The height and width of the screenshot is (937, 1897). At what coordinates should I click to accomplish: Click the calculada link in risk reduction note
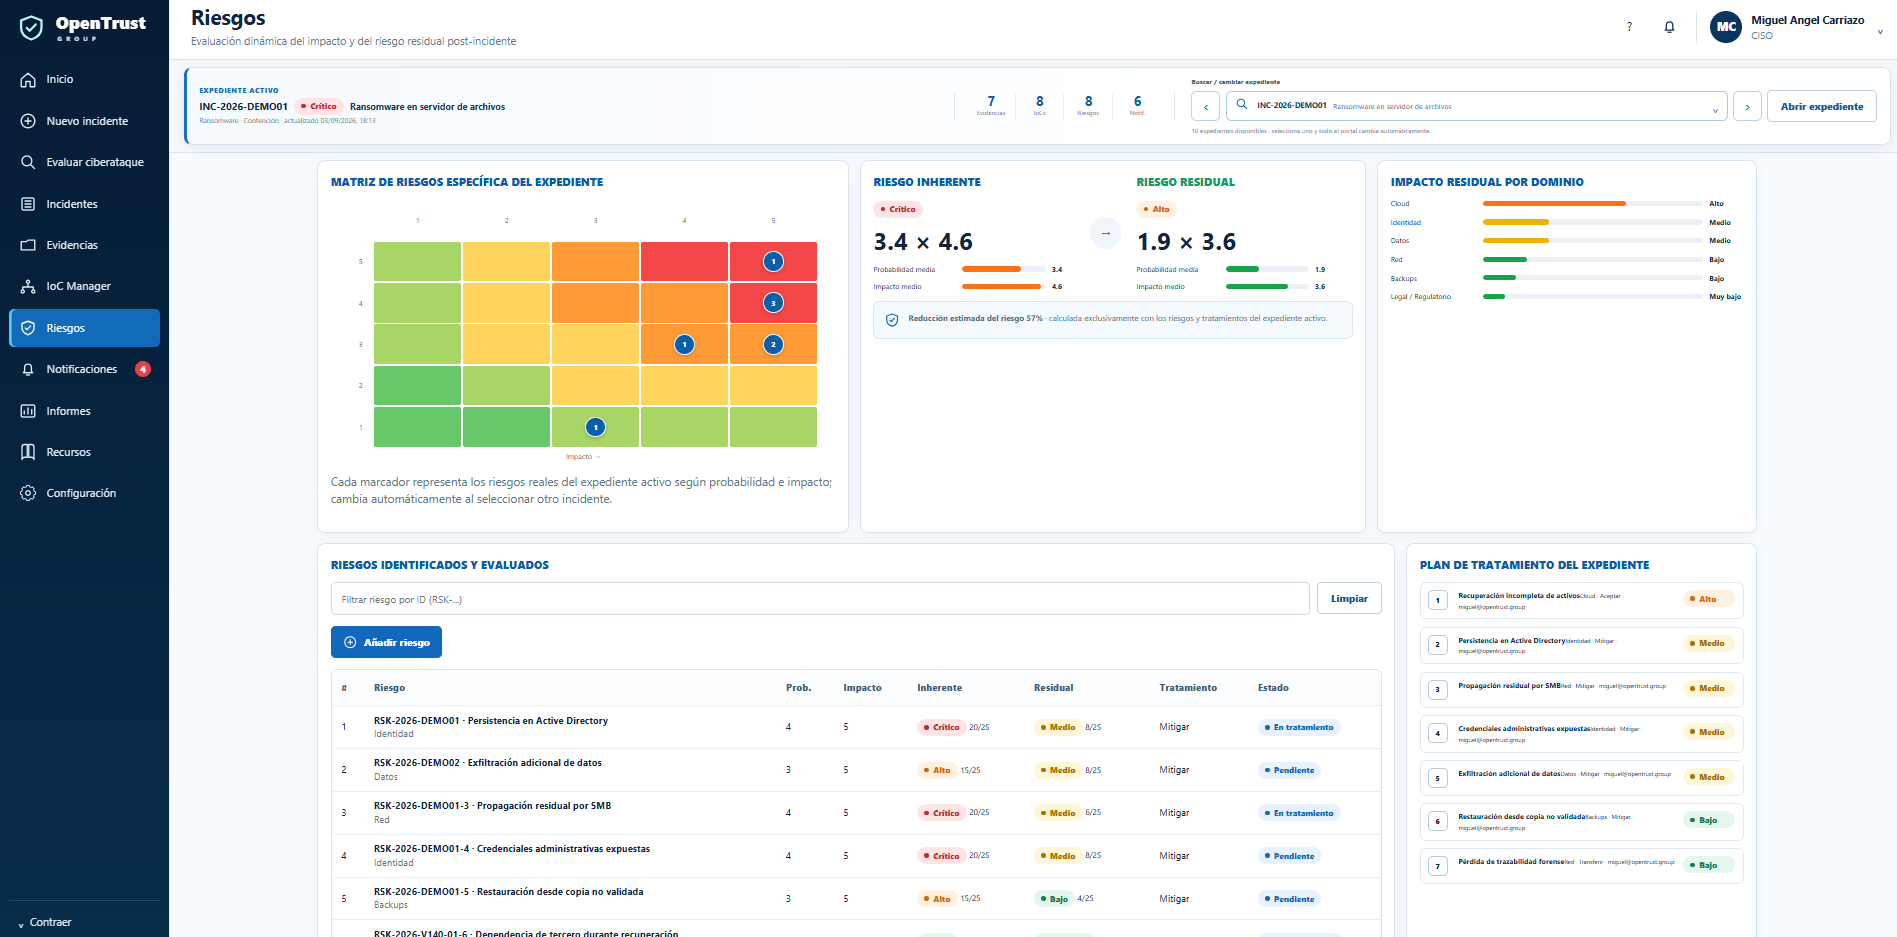pyautogui.click(x=1065, y=319)
